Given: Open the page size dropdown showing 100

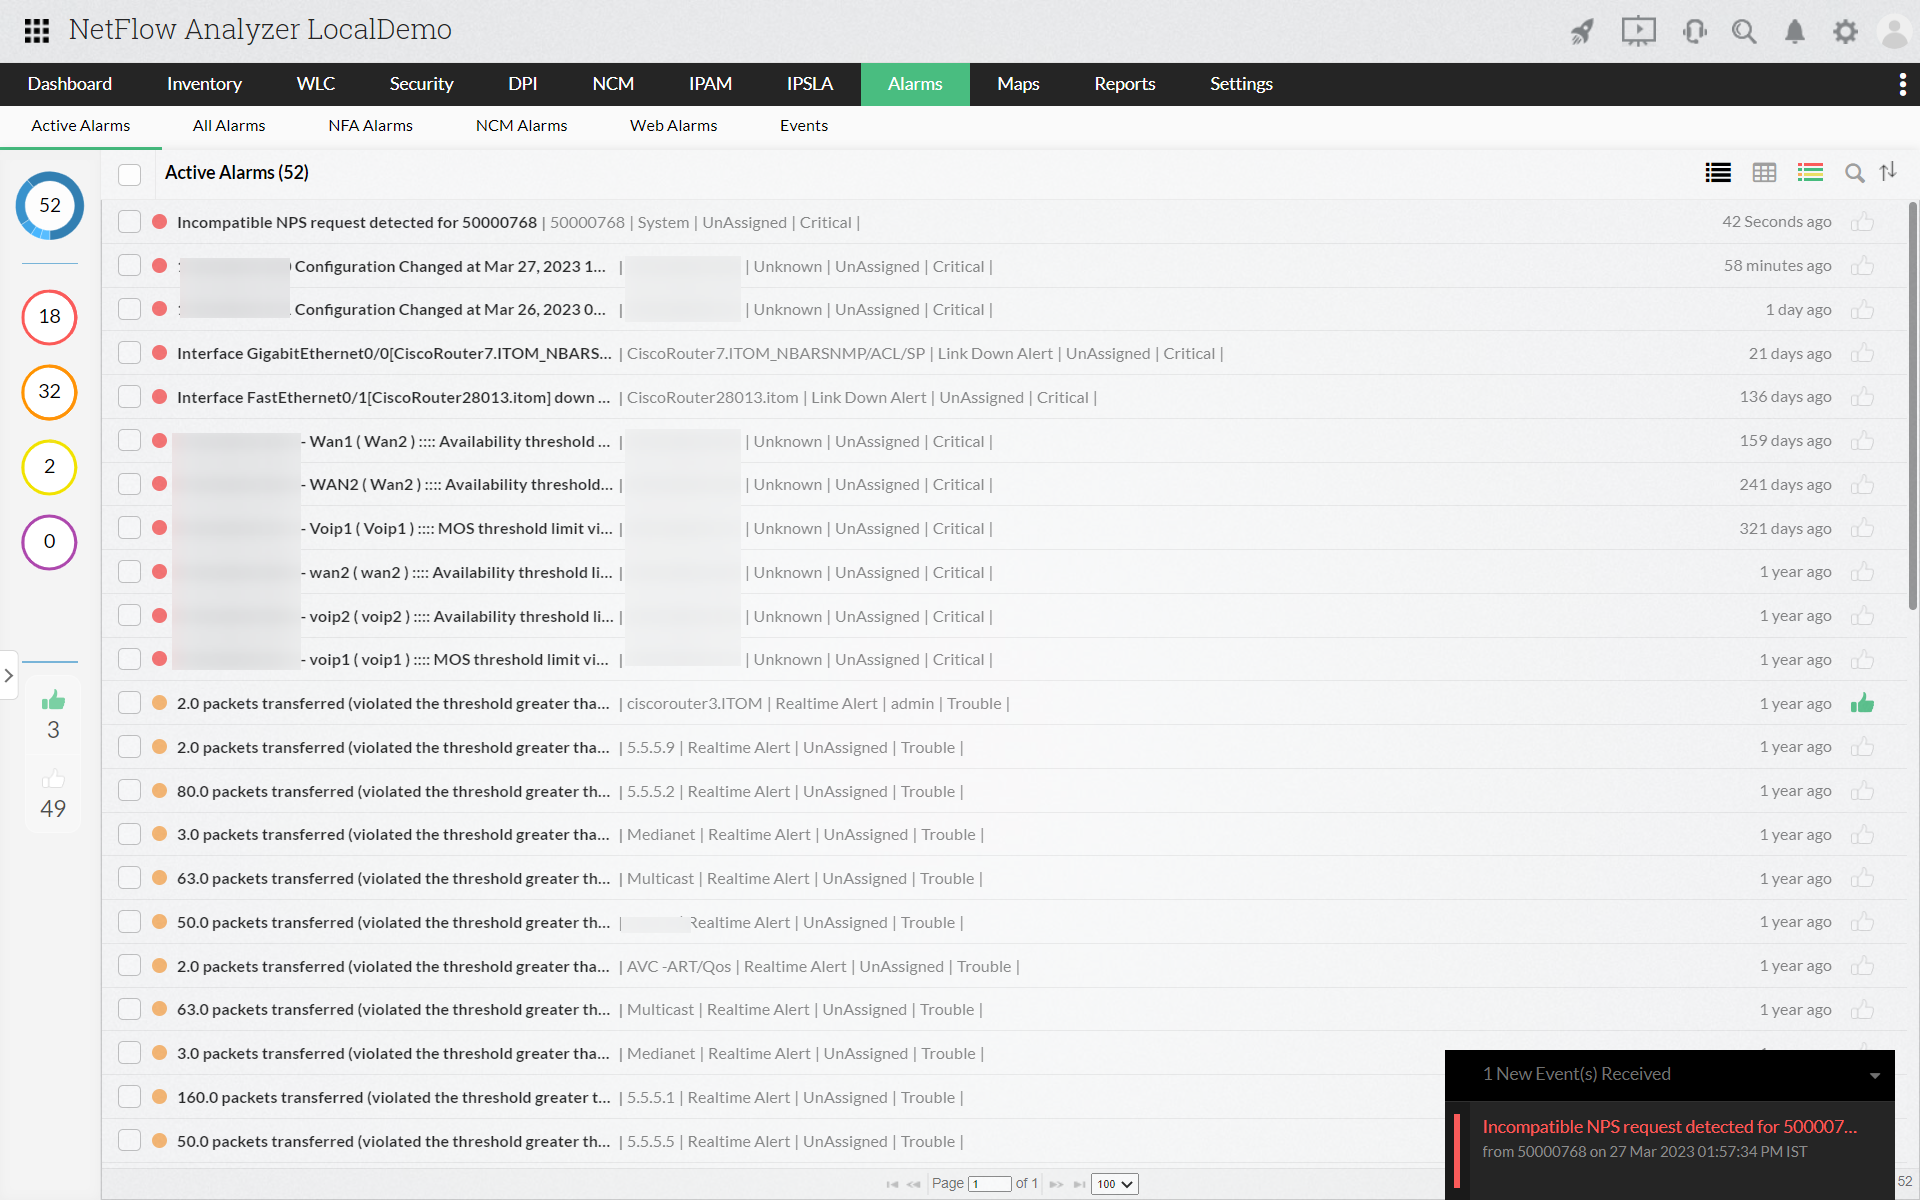Looking at the screenshot, I should (1114, 1183).
